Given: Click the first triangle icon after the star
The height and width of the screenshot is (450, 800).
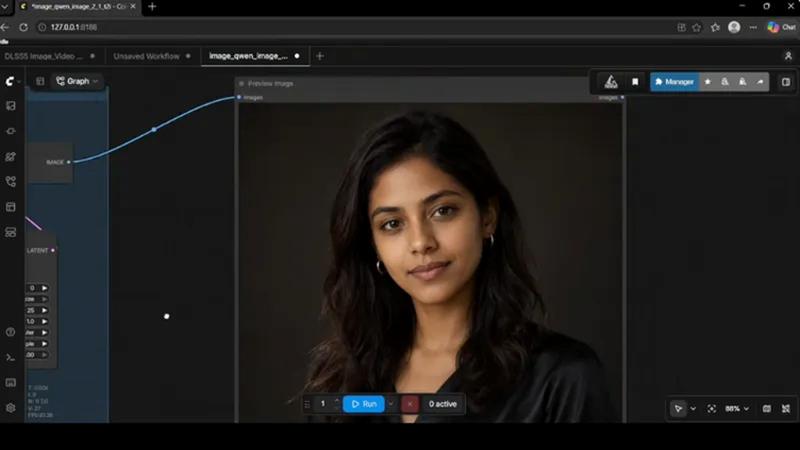Looking at the screenshot, I should (x=725, y=82).
